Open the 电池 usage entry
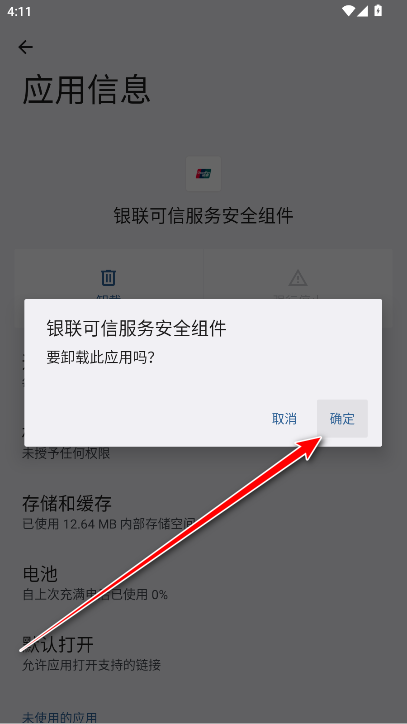Image resolution: width=407 pixels, height=724 pixels. 203,582
